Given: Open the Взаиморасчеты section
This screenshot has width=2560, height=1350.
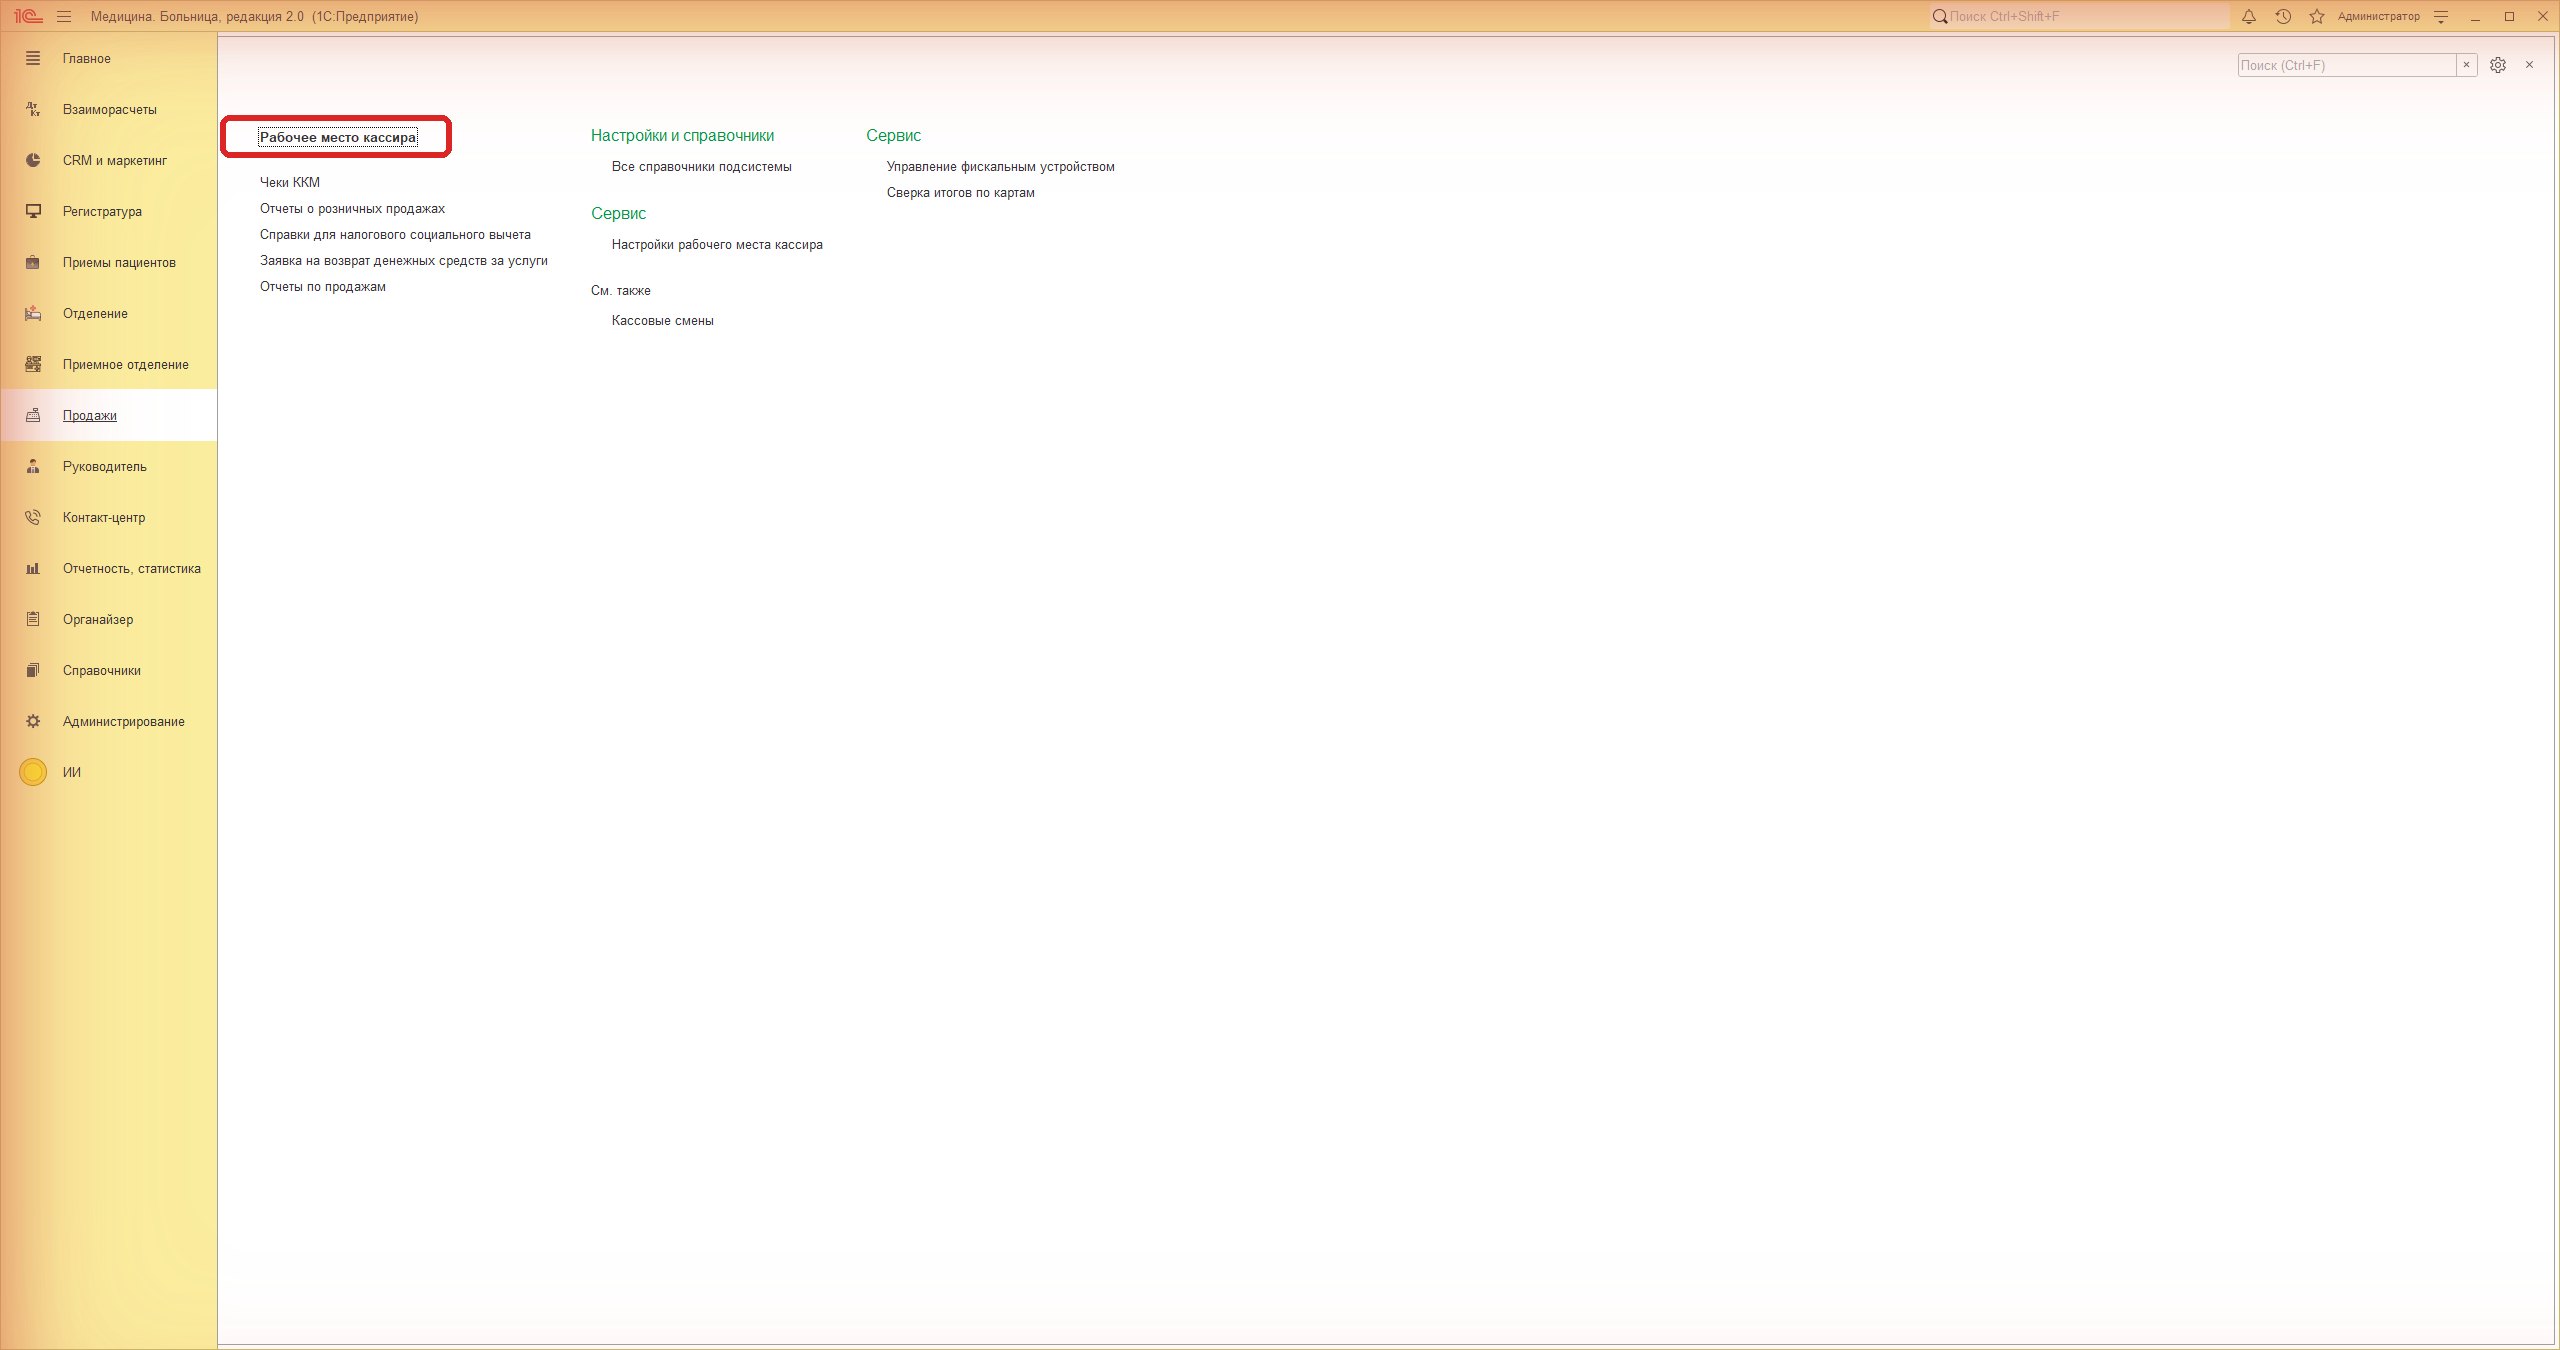Looking at the screenshot, I should 108,109.
